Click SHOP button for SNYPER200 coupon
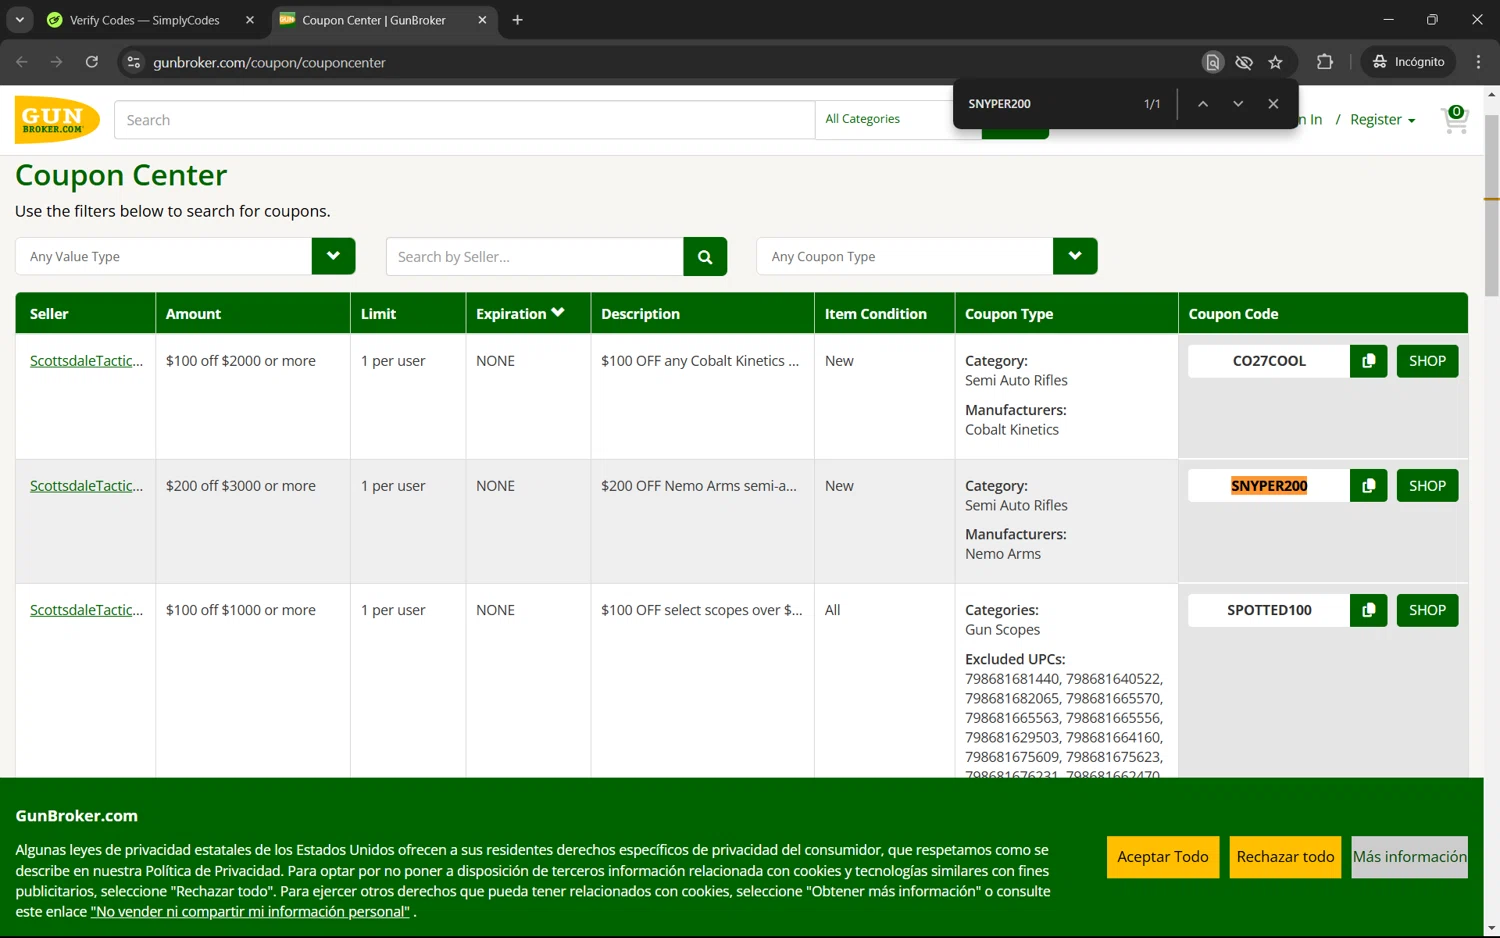The height and width of the screenshot is (938, 1500). click(1427, 486)
